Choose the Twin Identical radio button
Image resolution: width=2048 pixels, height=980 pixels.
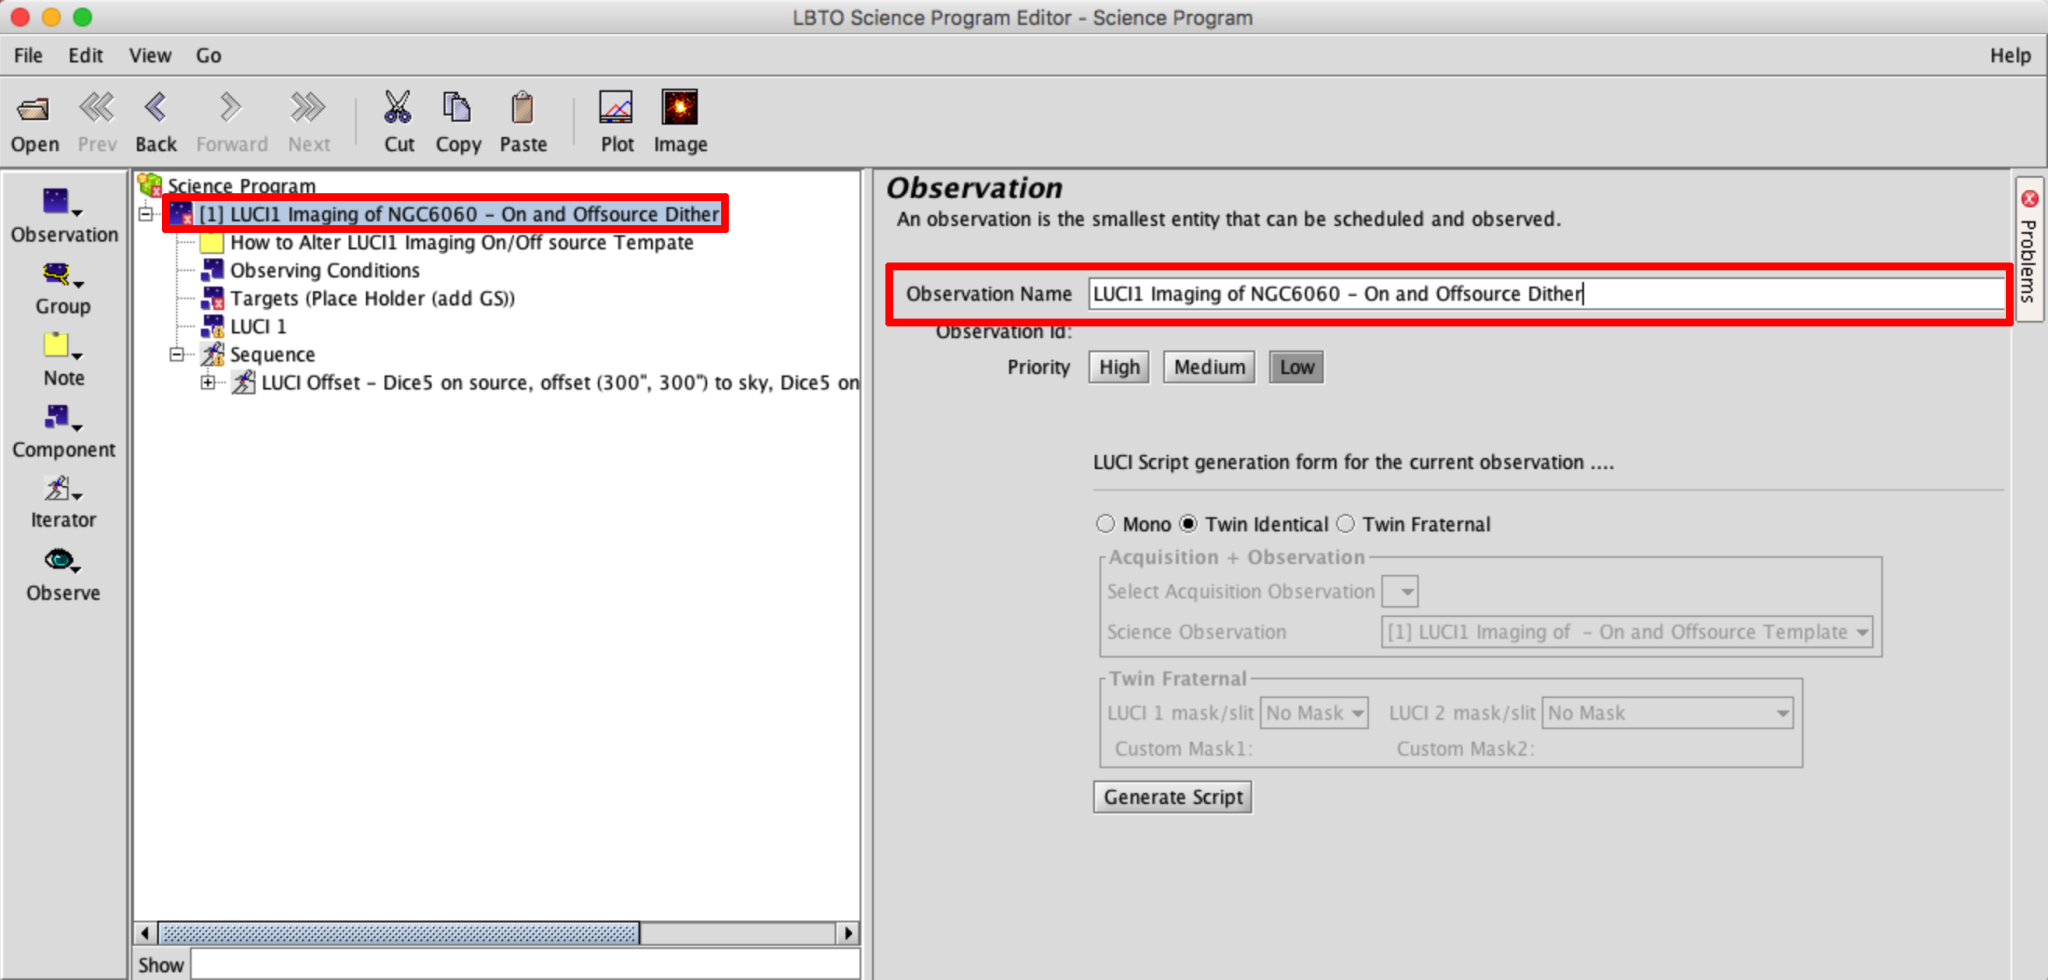1188,524
